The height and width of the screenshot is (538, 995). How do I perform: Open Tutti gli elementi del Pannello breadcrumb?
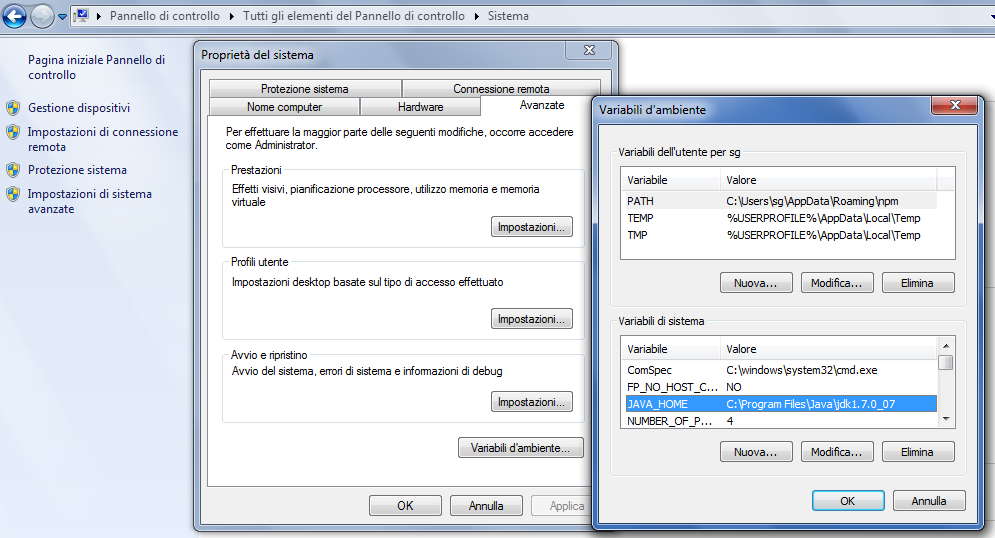353,16
